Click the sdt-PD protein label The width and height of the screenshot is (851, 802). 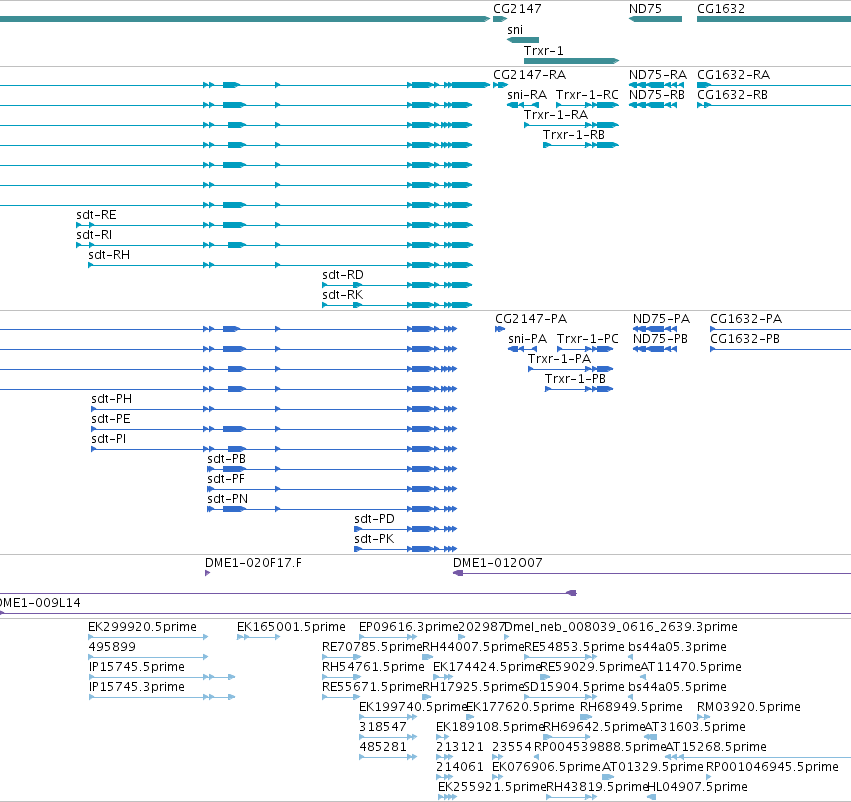point(374,520)
